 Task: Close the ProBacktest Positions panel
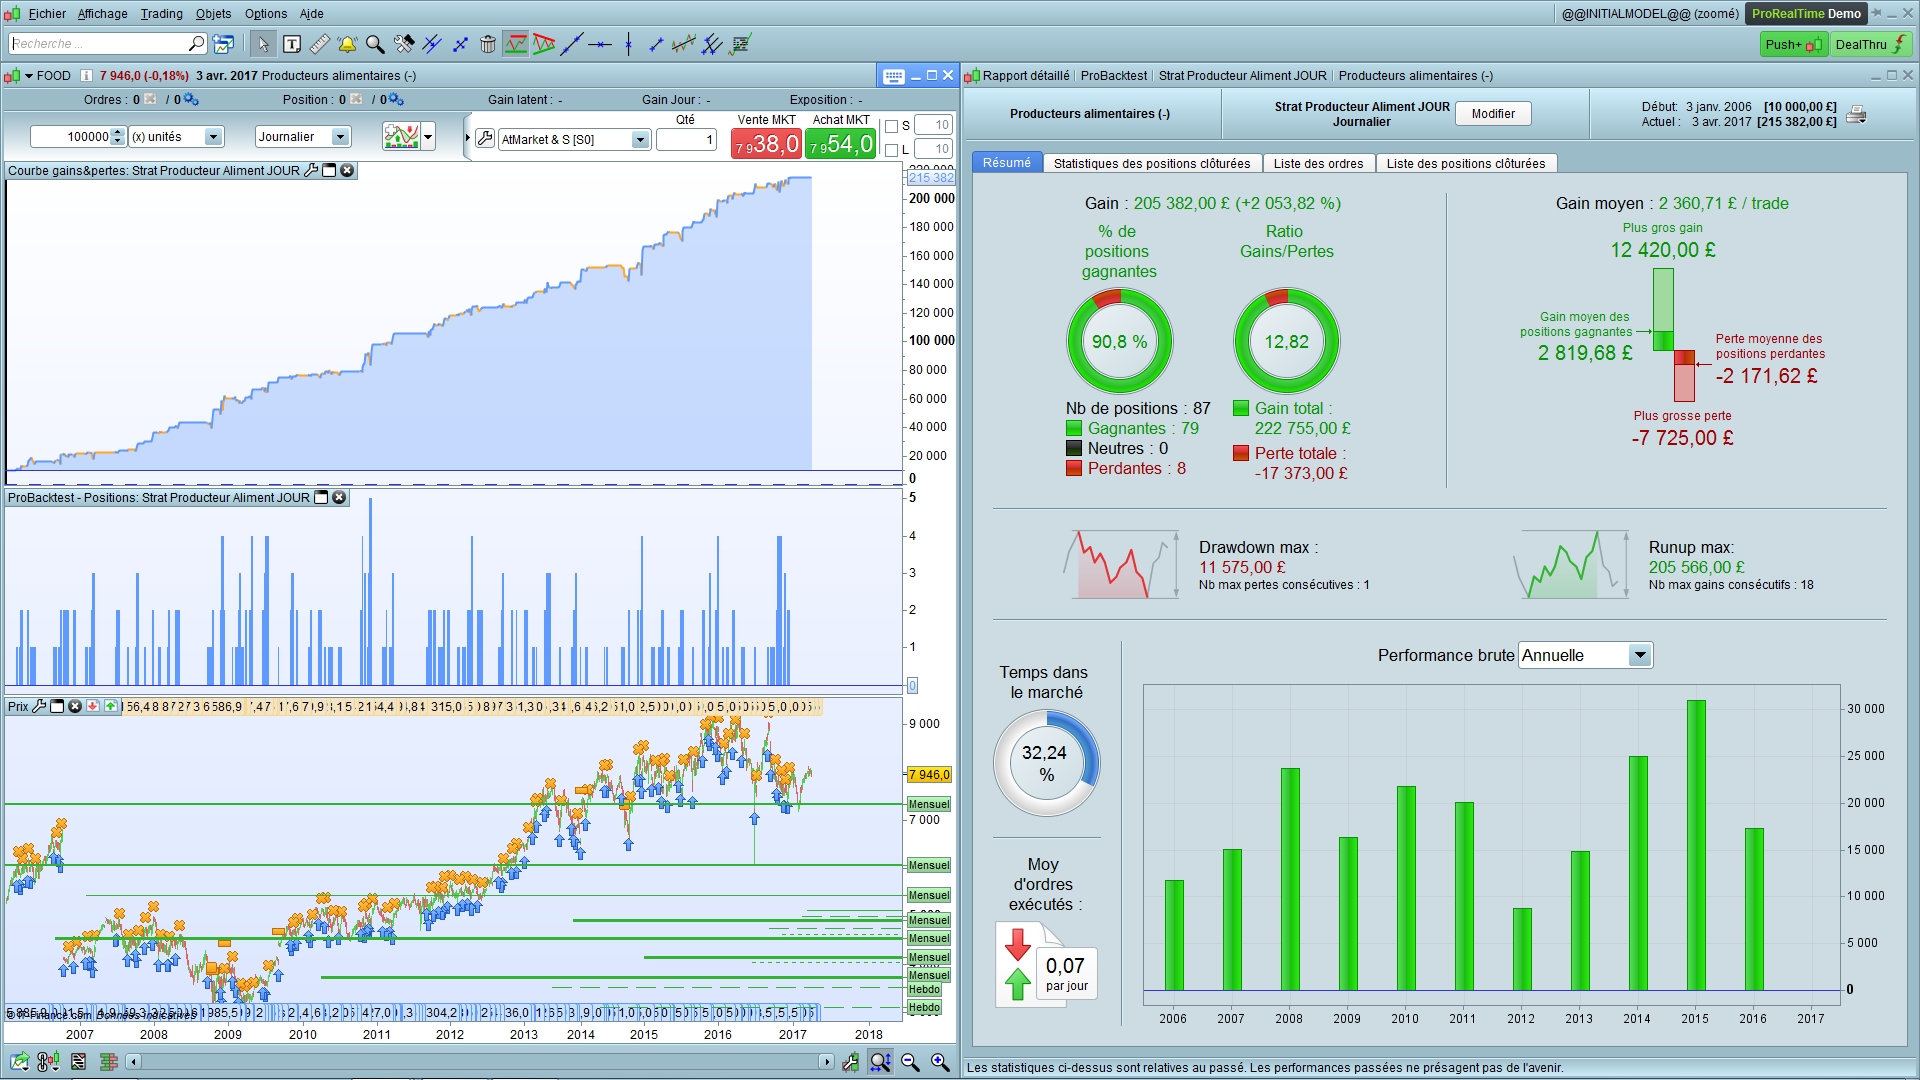(339, 498)
